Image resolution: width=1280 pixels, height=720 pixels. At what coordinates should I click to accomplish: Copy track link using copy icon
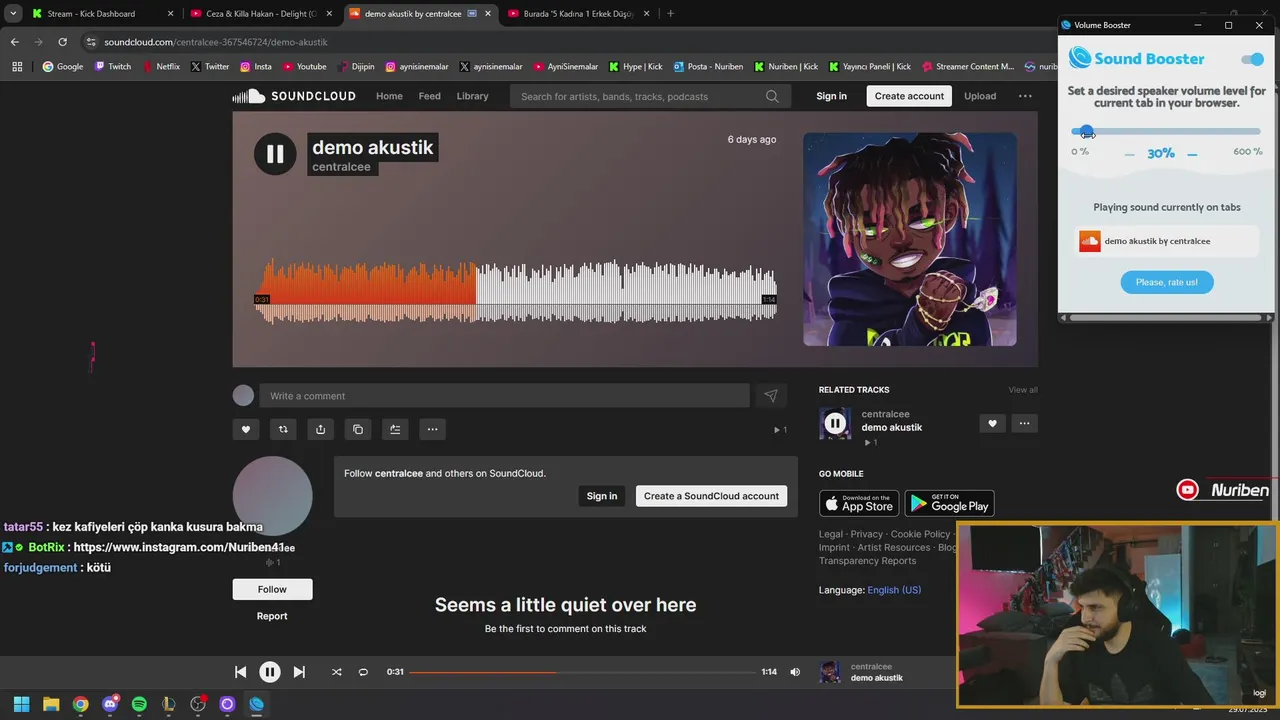point(358,429)
